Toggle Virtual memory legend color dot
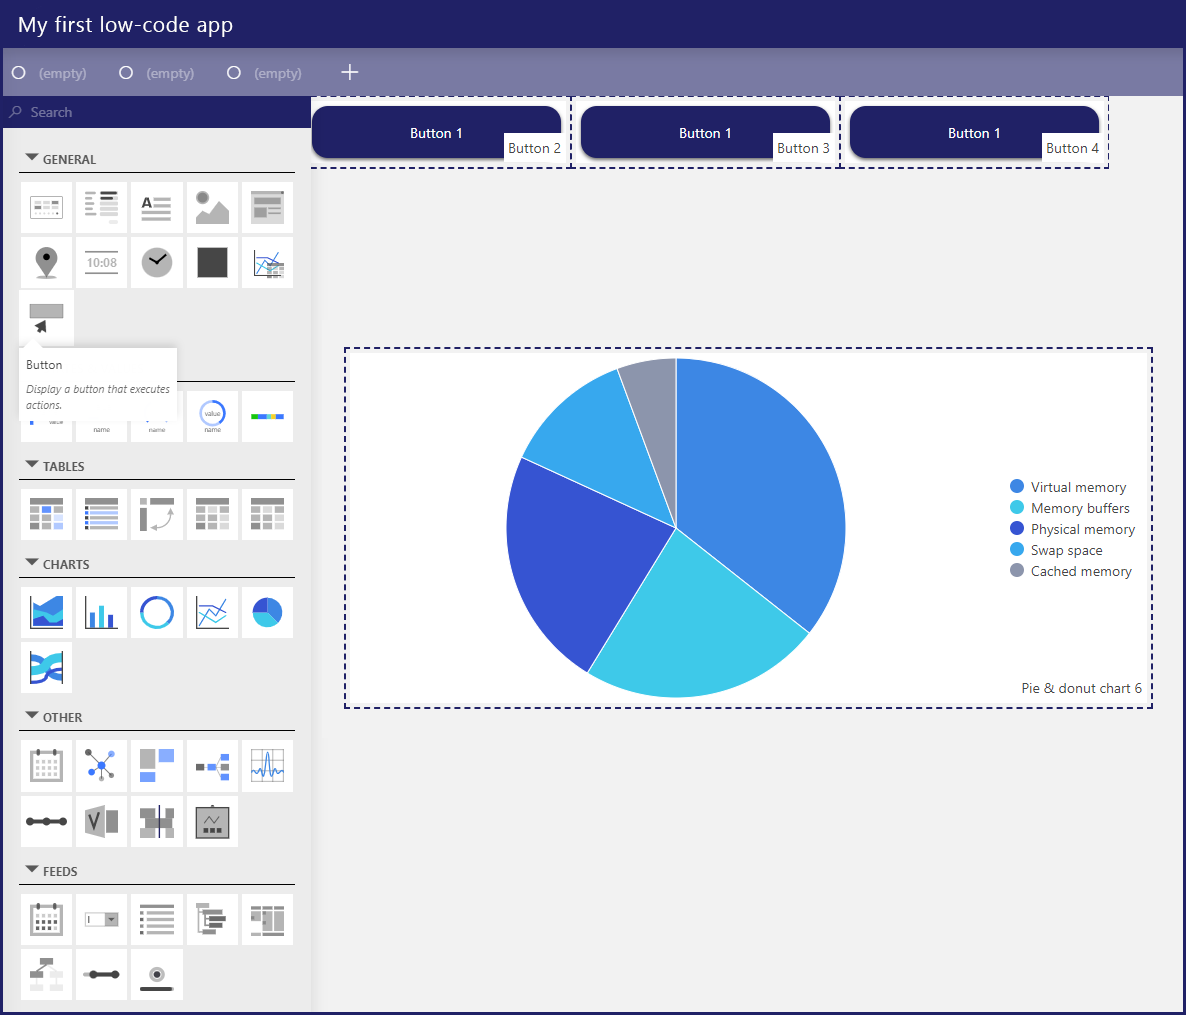Screen dimensions: 1186x1015 pos(1017,486)
